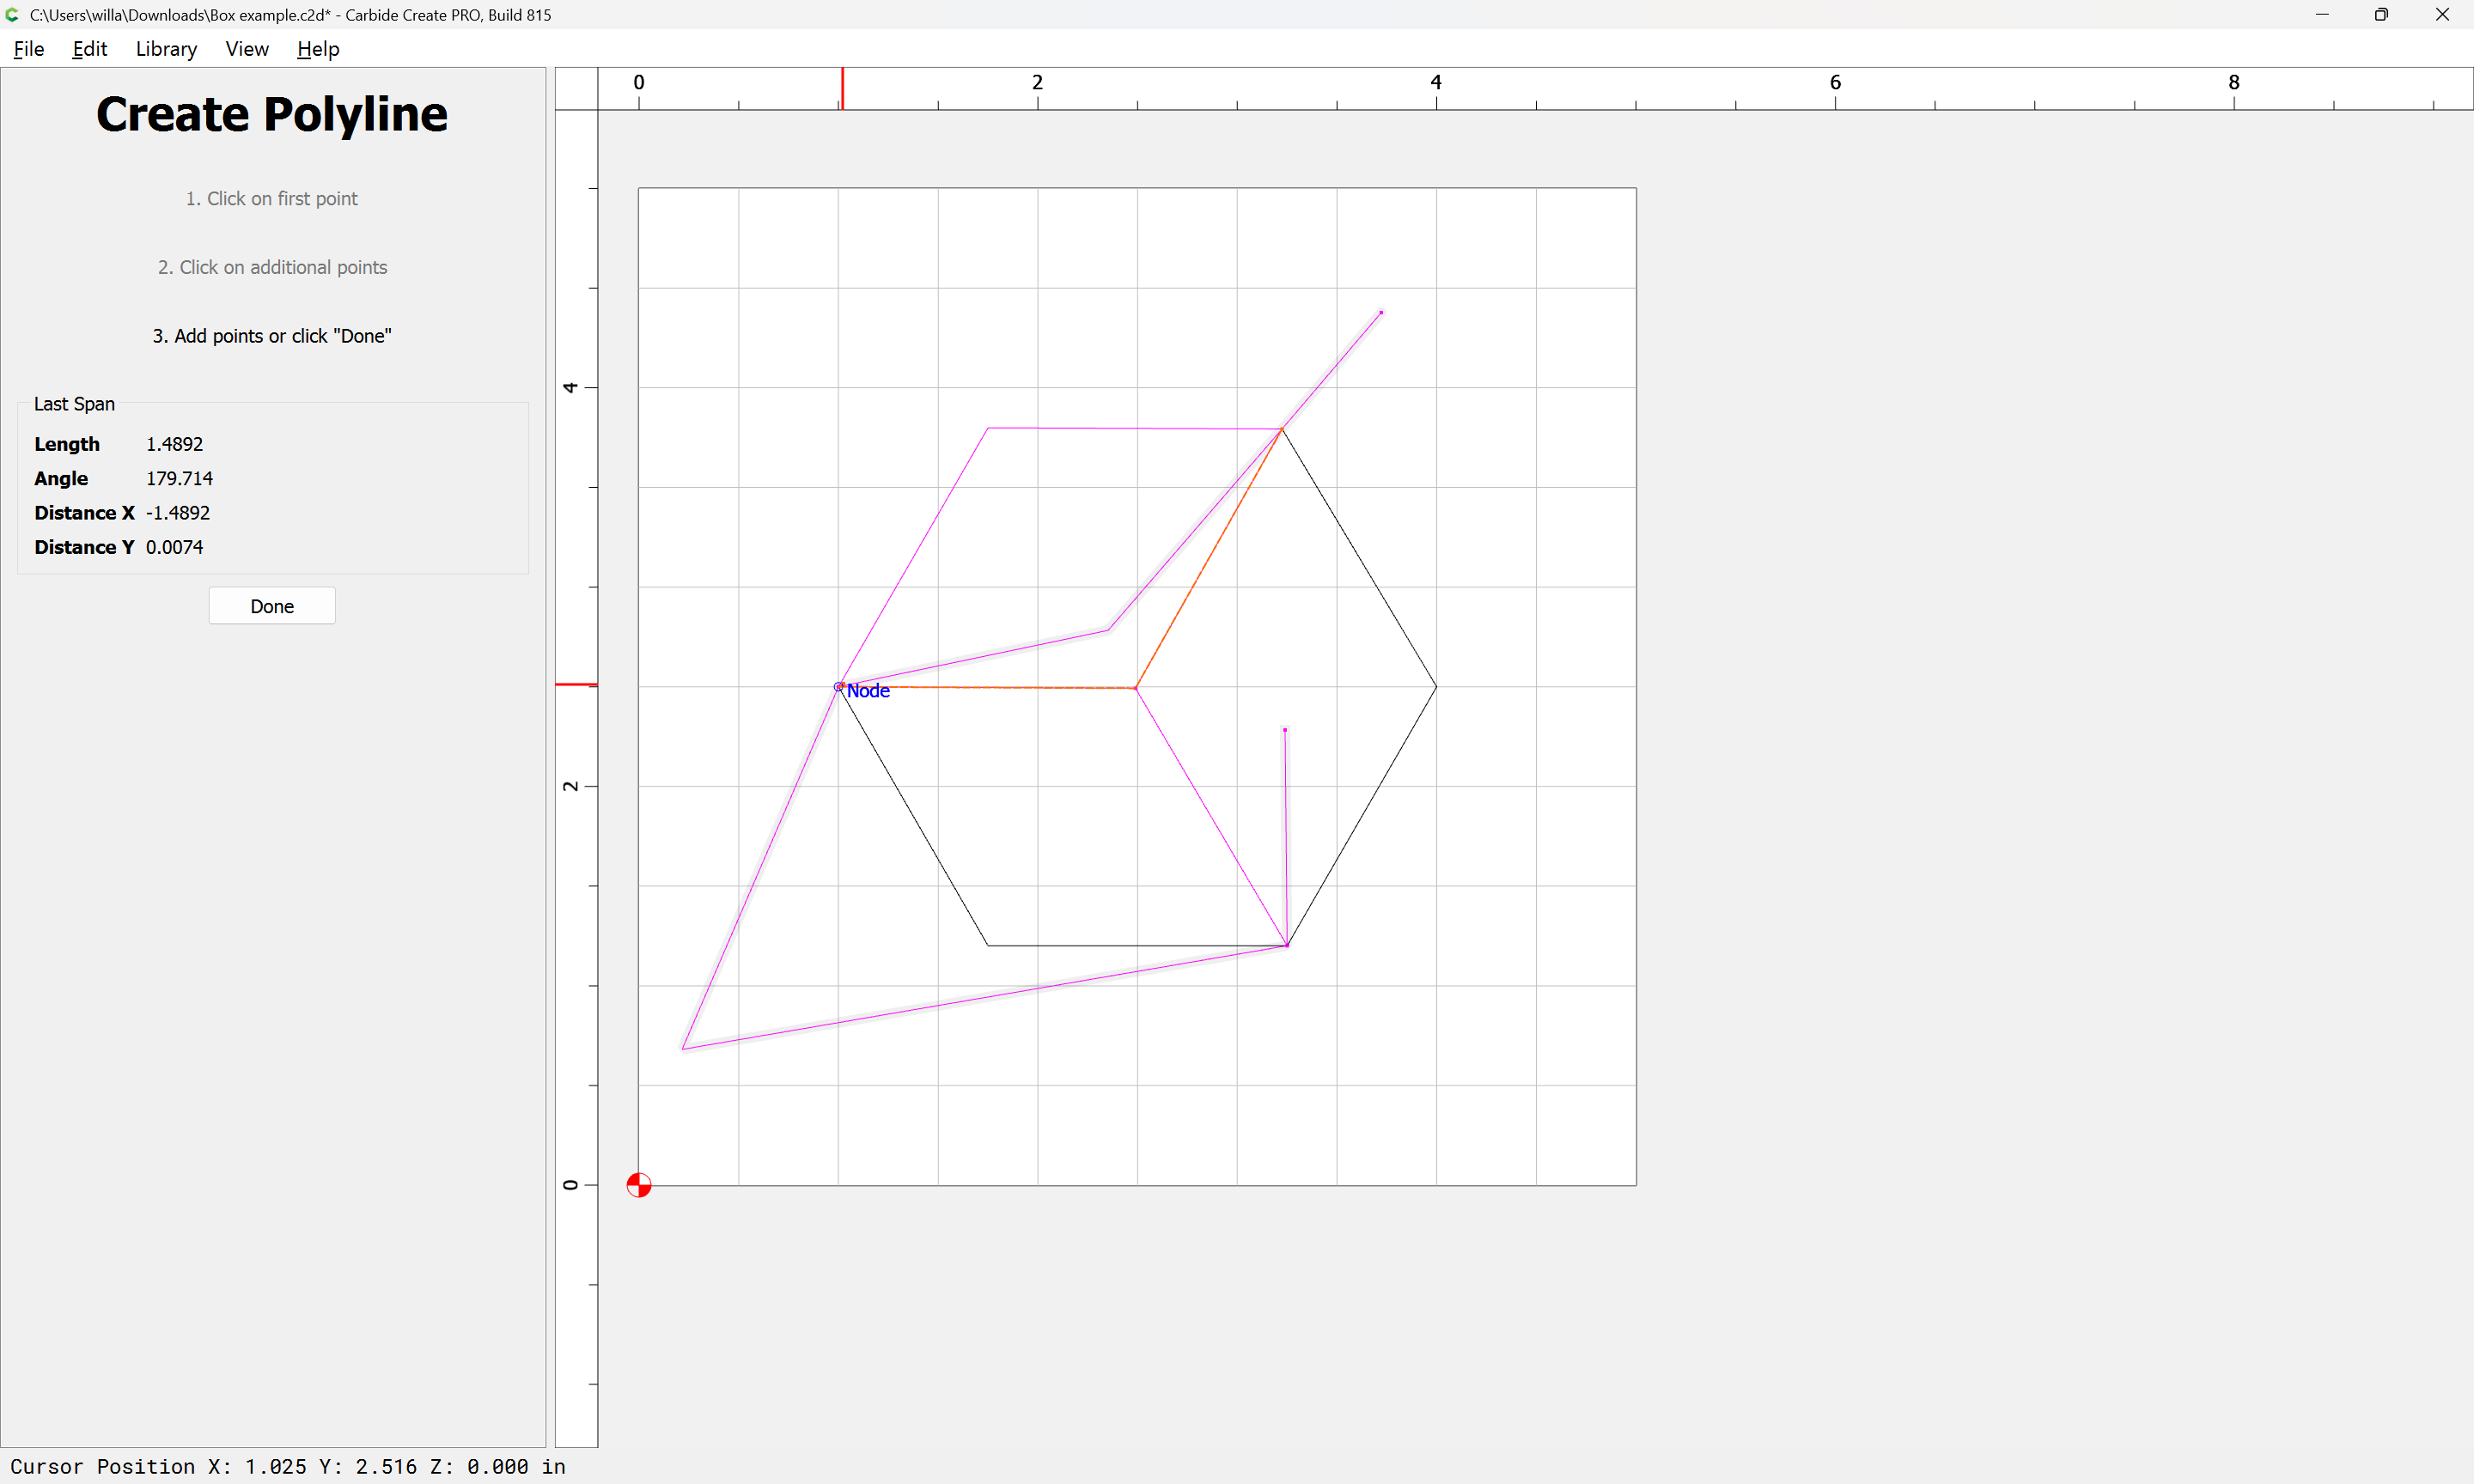The height and width of the screenshot is (1484, 2474).
Task: Open the Edit menu
Action: pos(89,49)
